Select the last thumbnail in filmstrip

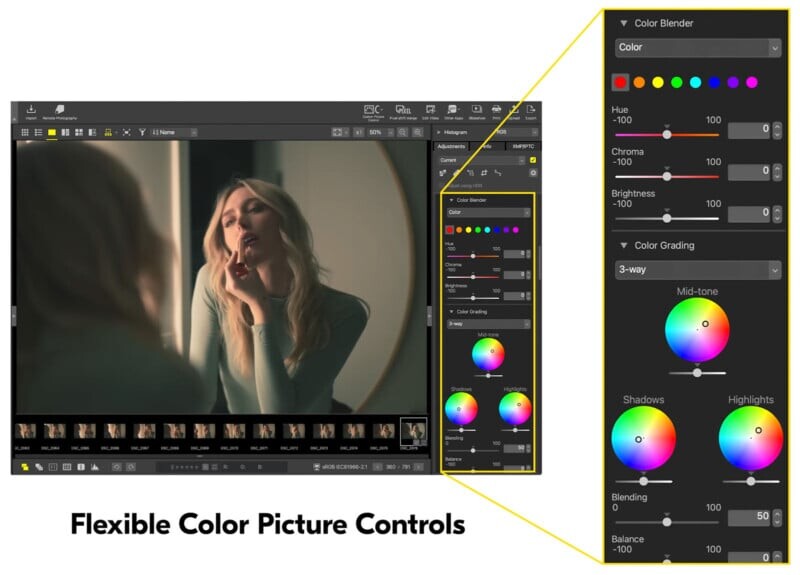[412, 431]
